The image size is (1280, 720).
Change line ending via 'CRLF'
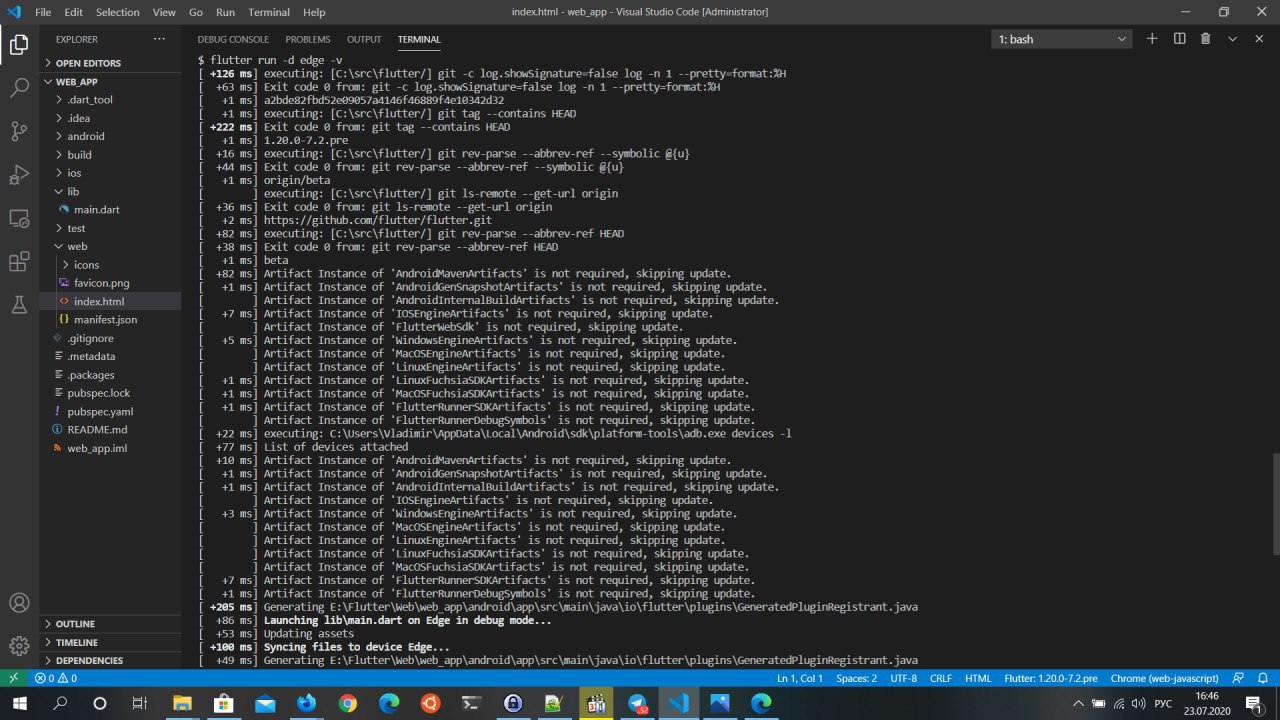point(941,678)
